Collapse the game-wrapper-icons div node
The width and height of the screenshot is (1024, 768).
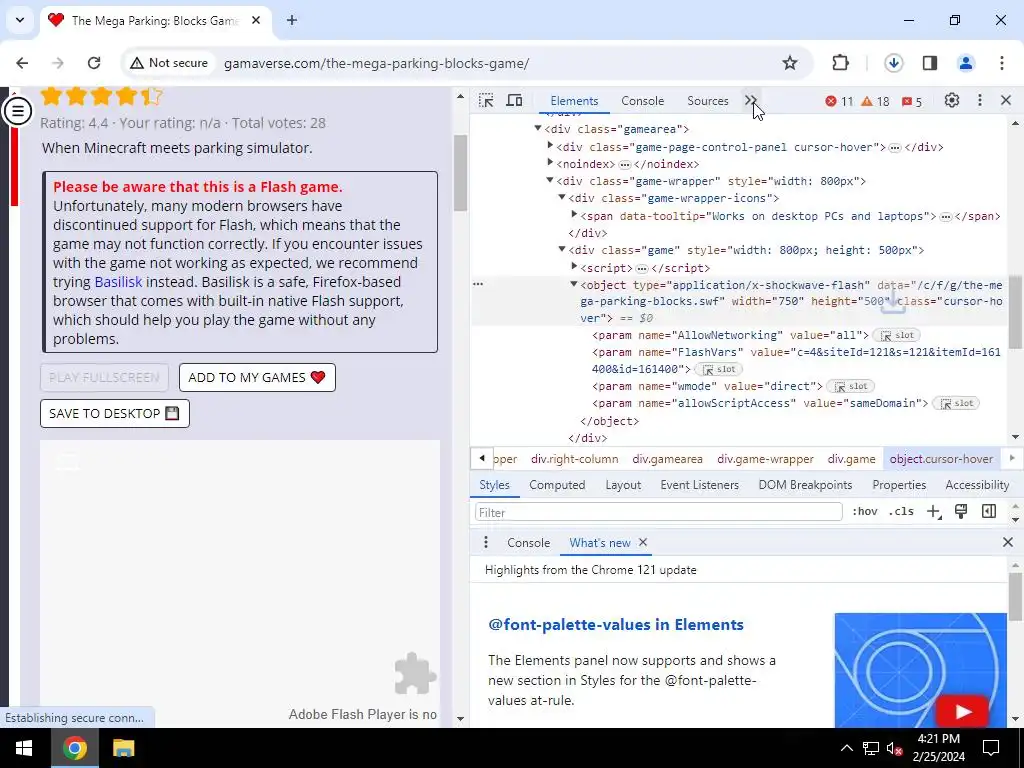tap(562, 197)
